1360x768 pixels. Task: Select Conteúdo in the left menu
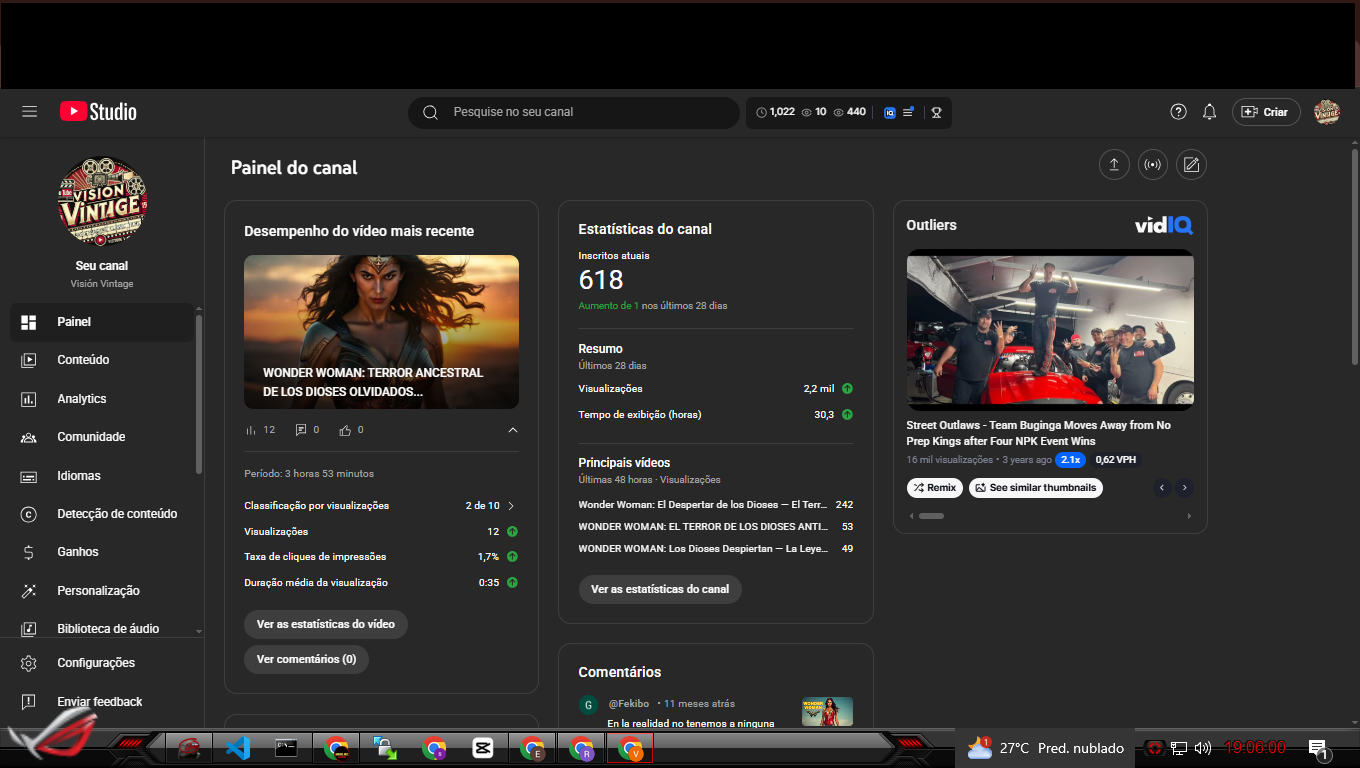pos(83,360)
